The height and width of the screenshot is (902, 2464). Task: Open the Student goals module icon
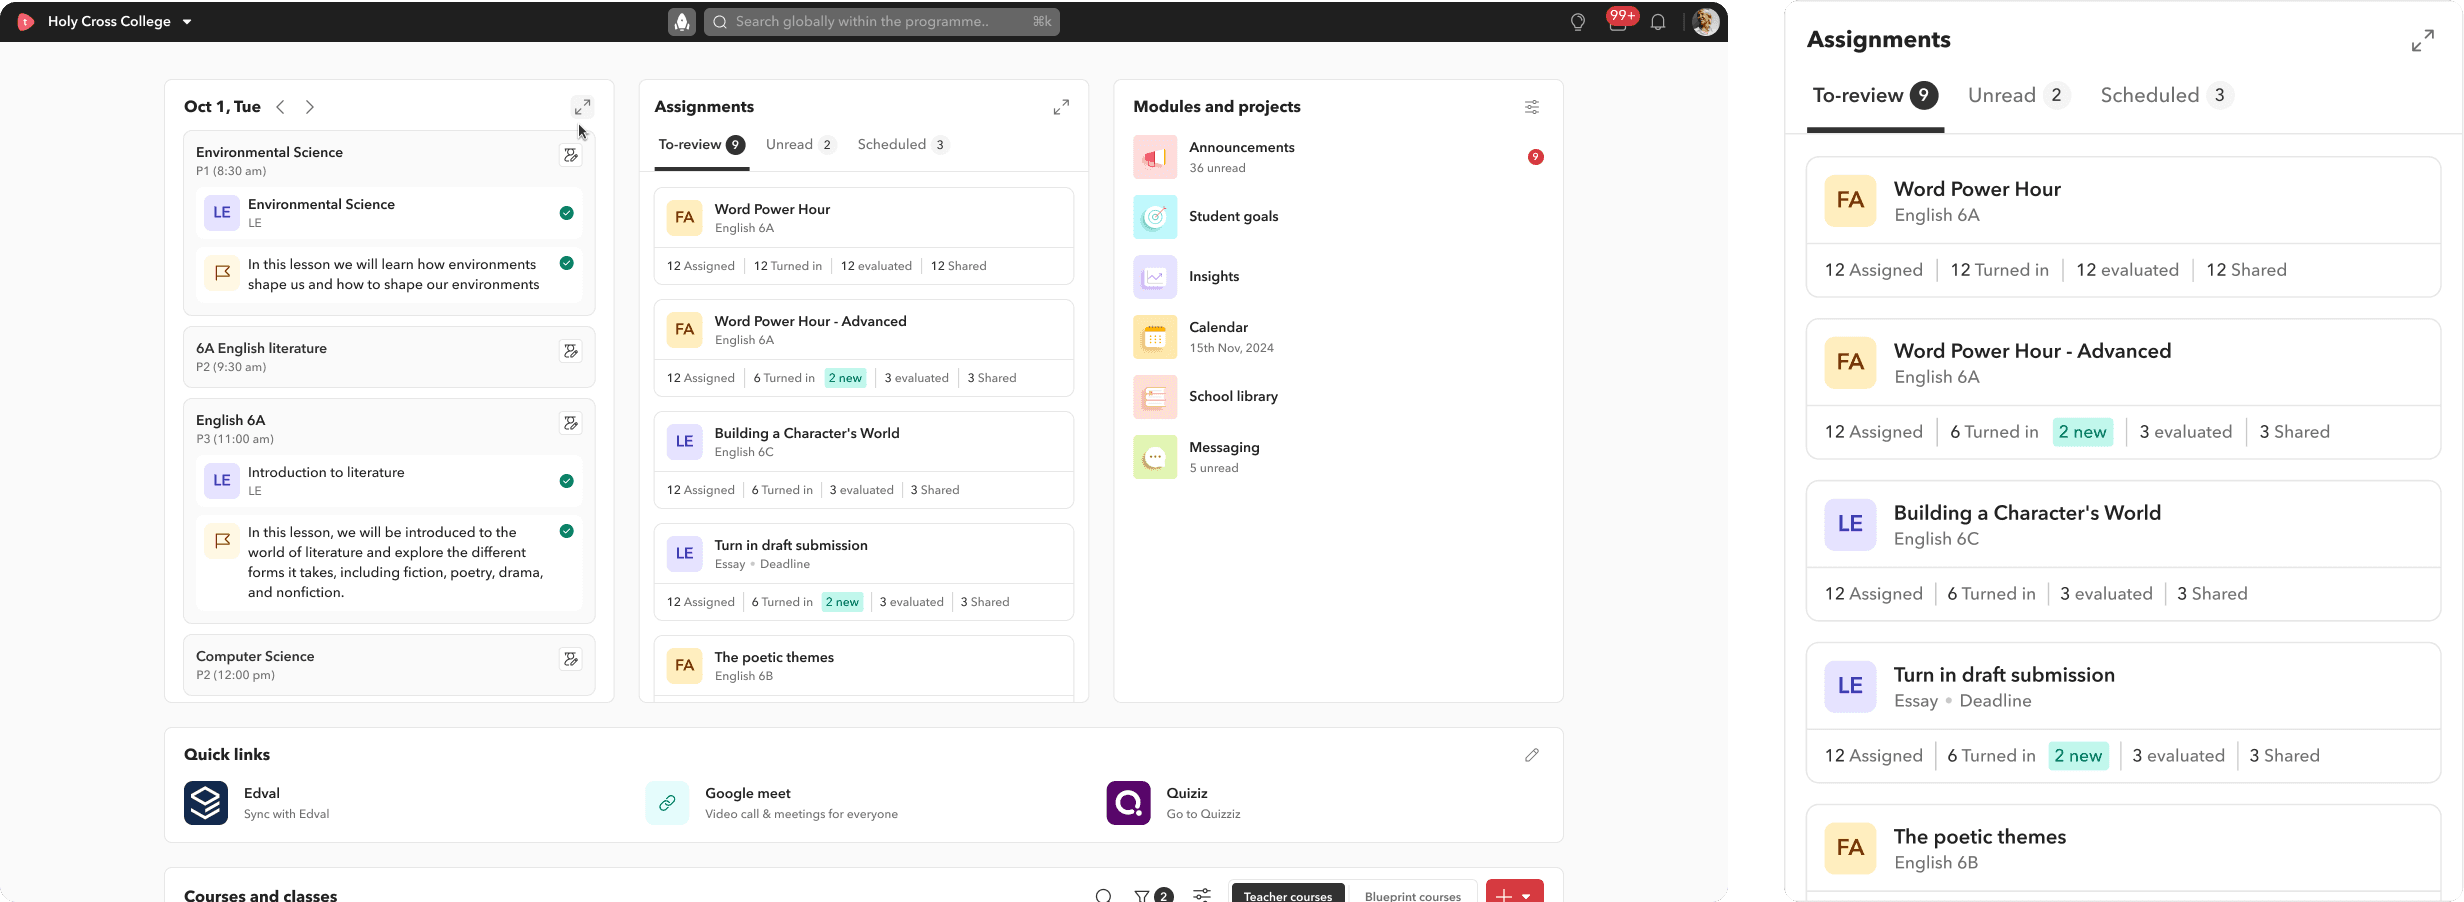1155,217
